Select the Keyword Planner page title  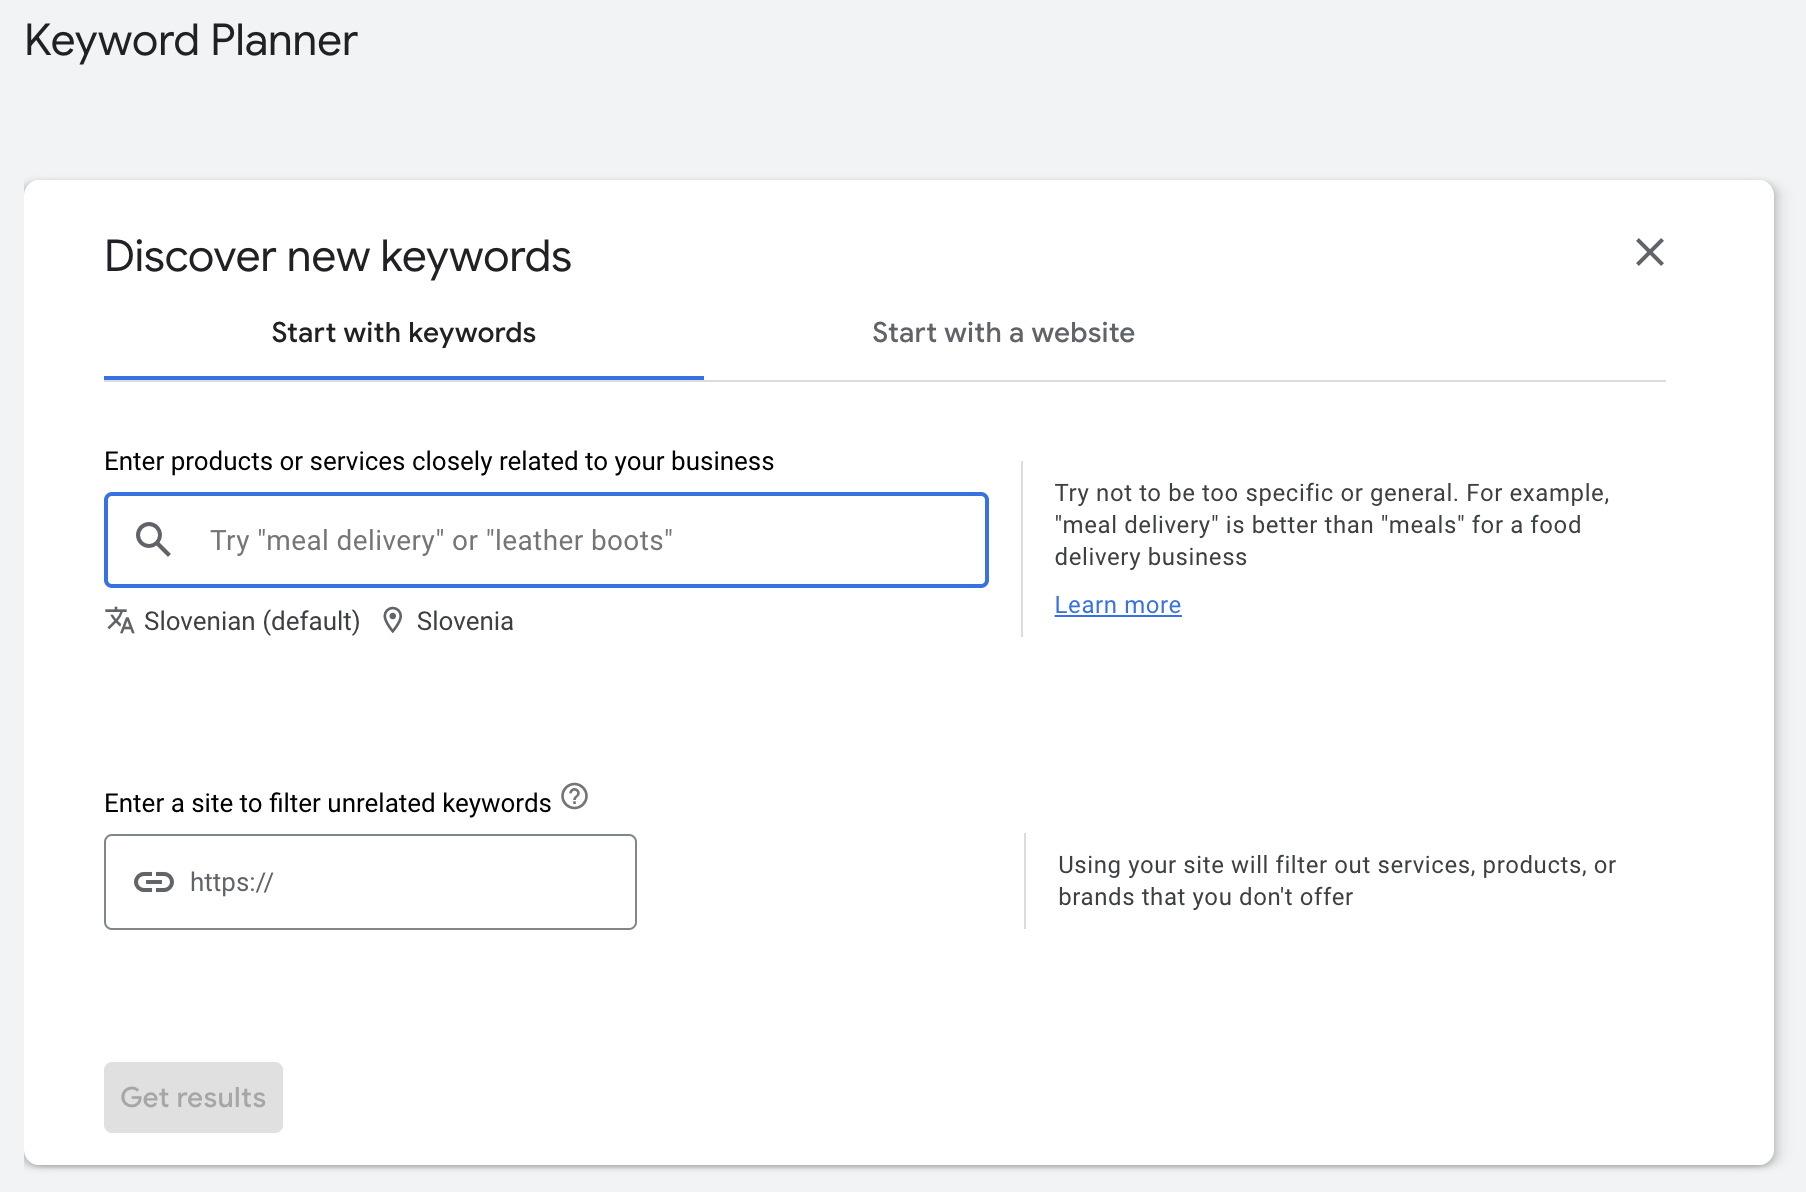[x=191, y=41]
